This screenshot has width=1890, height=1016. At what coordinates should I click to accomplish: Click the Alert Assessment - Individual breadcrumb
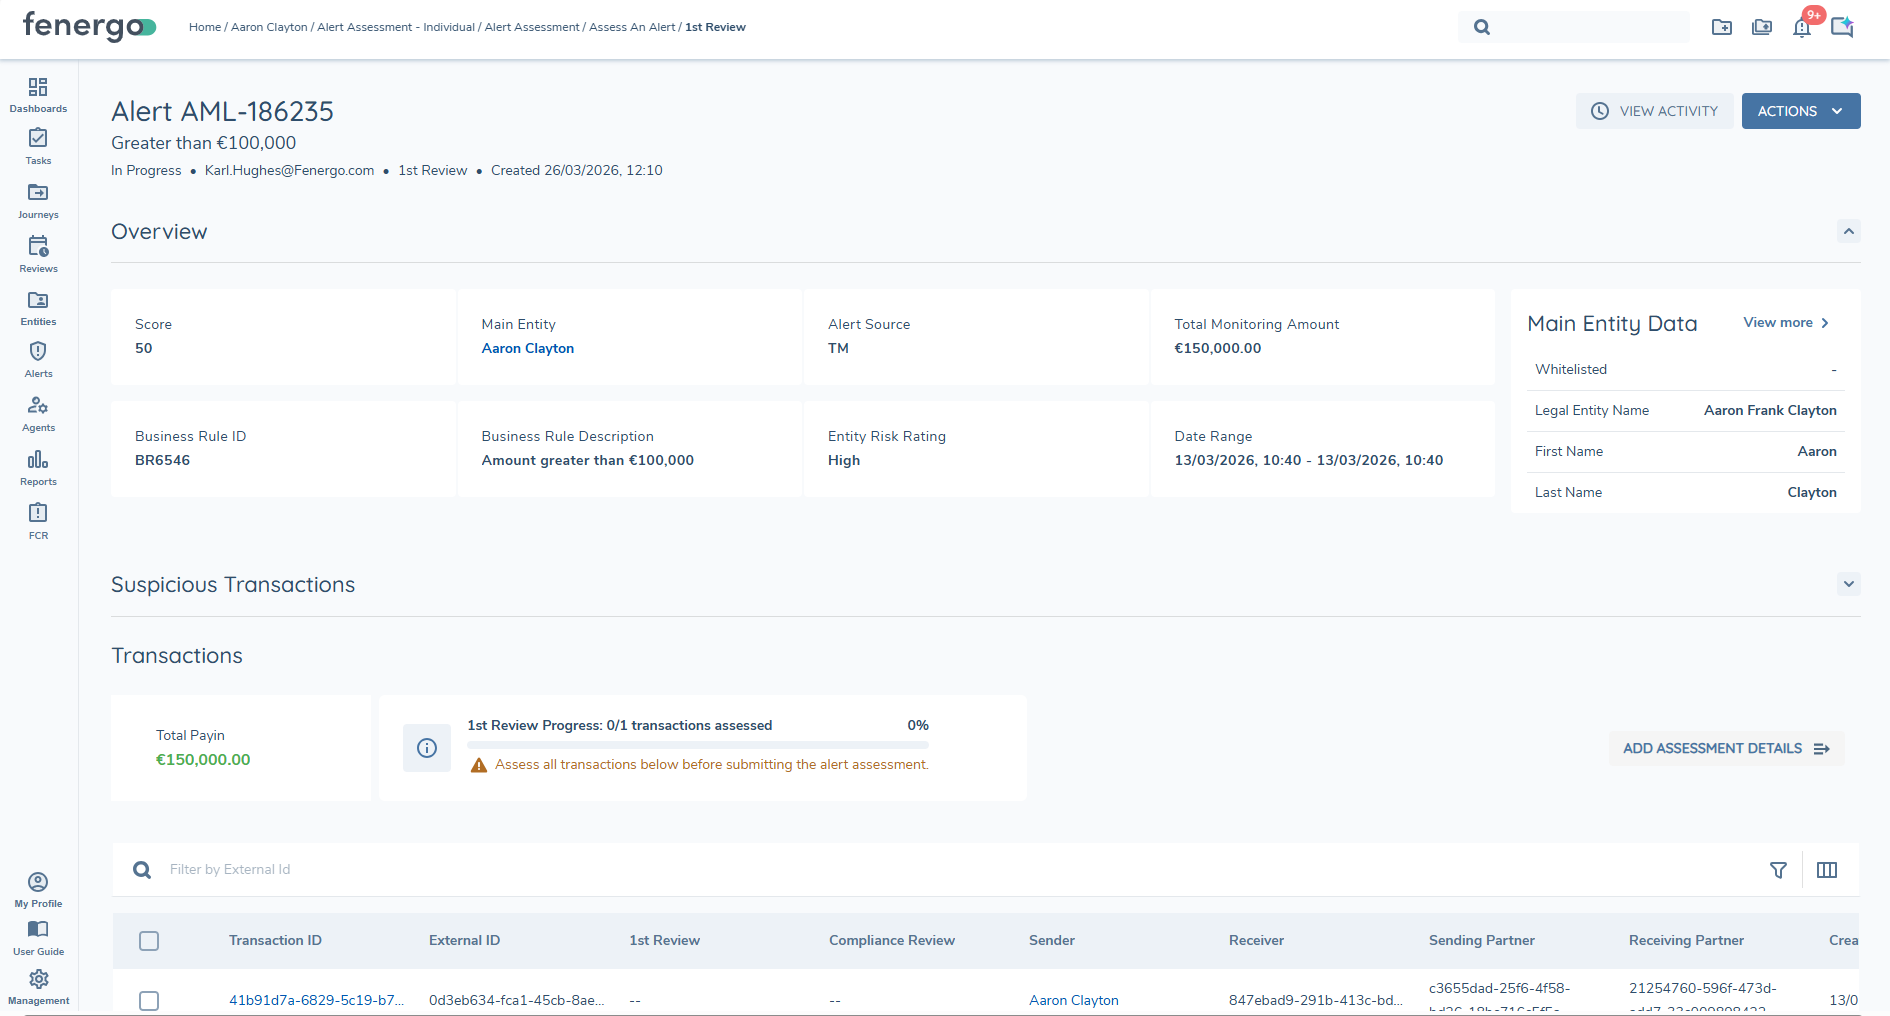pyautogui.click(x=395, y=27)
